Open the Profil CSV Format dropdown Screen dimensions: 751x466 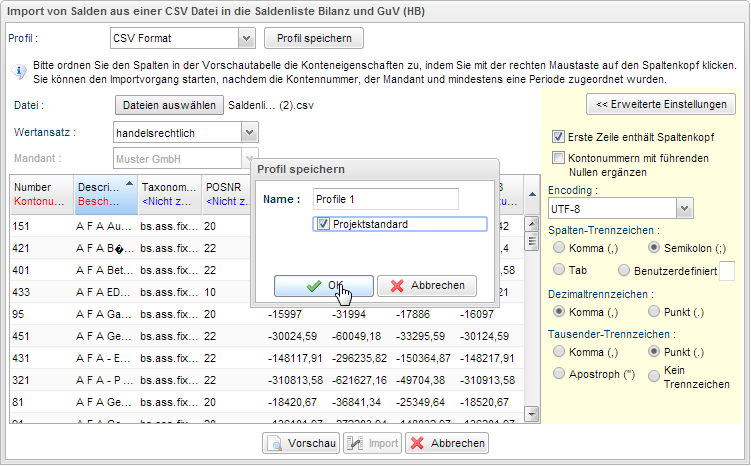[246, 38]
